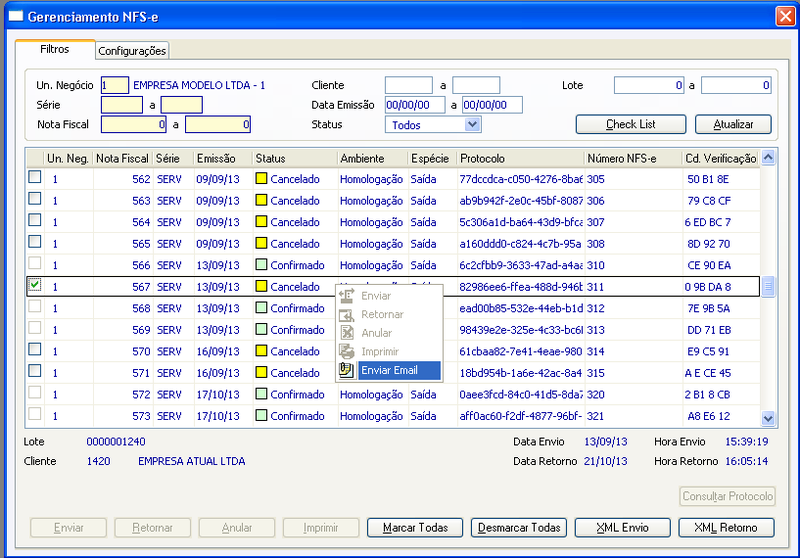Click the first Lote input field
This screenshot has width=800, height=558.
click(649, 85)
